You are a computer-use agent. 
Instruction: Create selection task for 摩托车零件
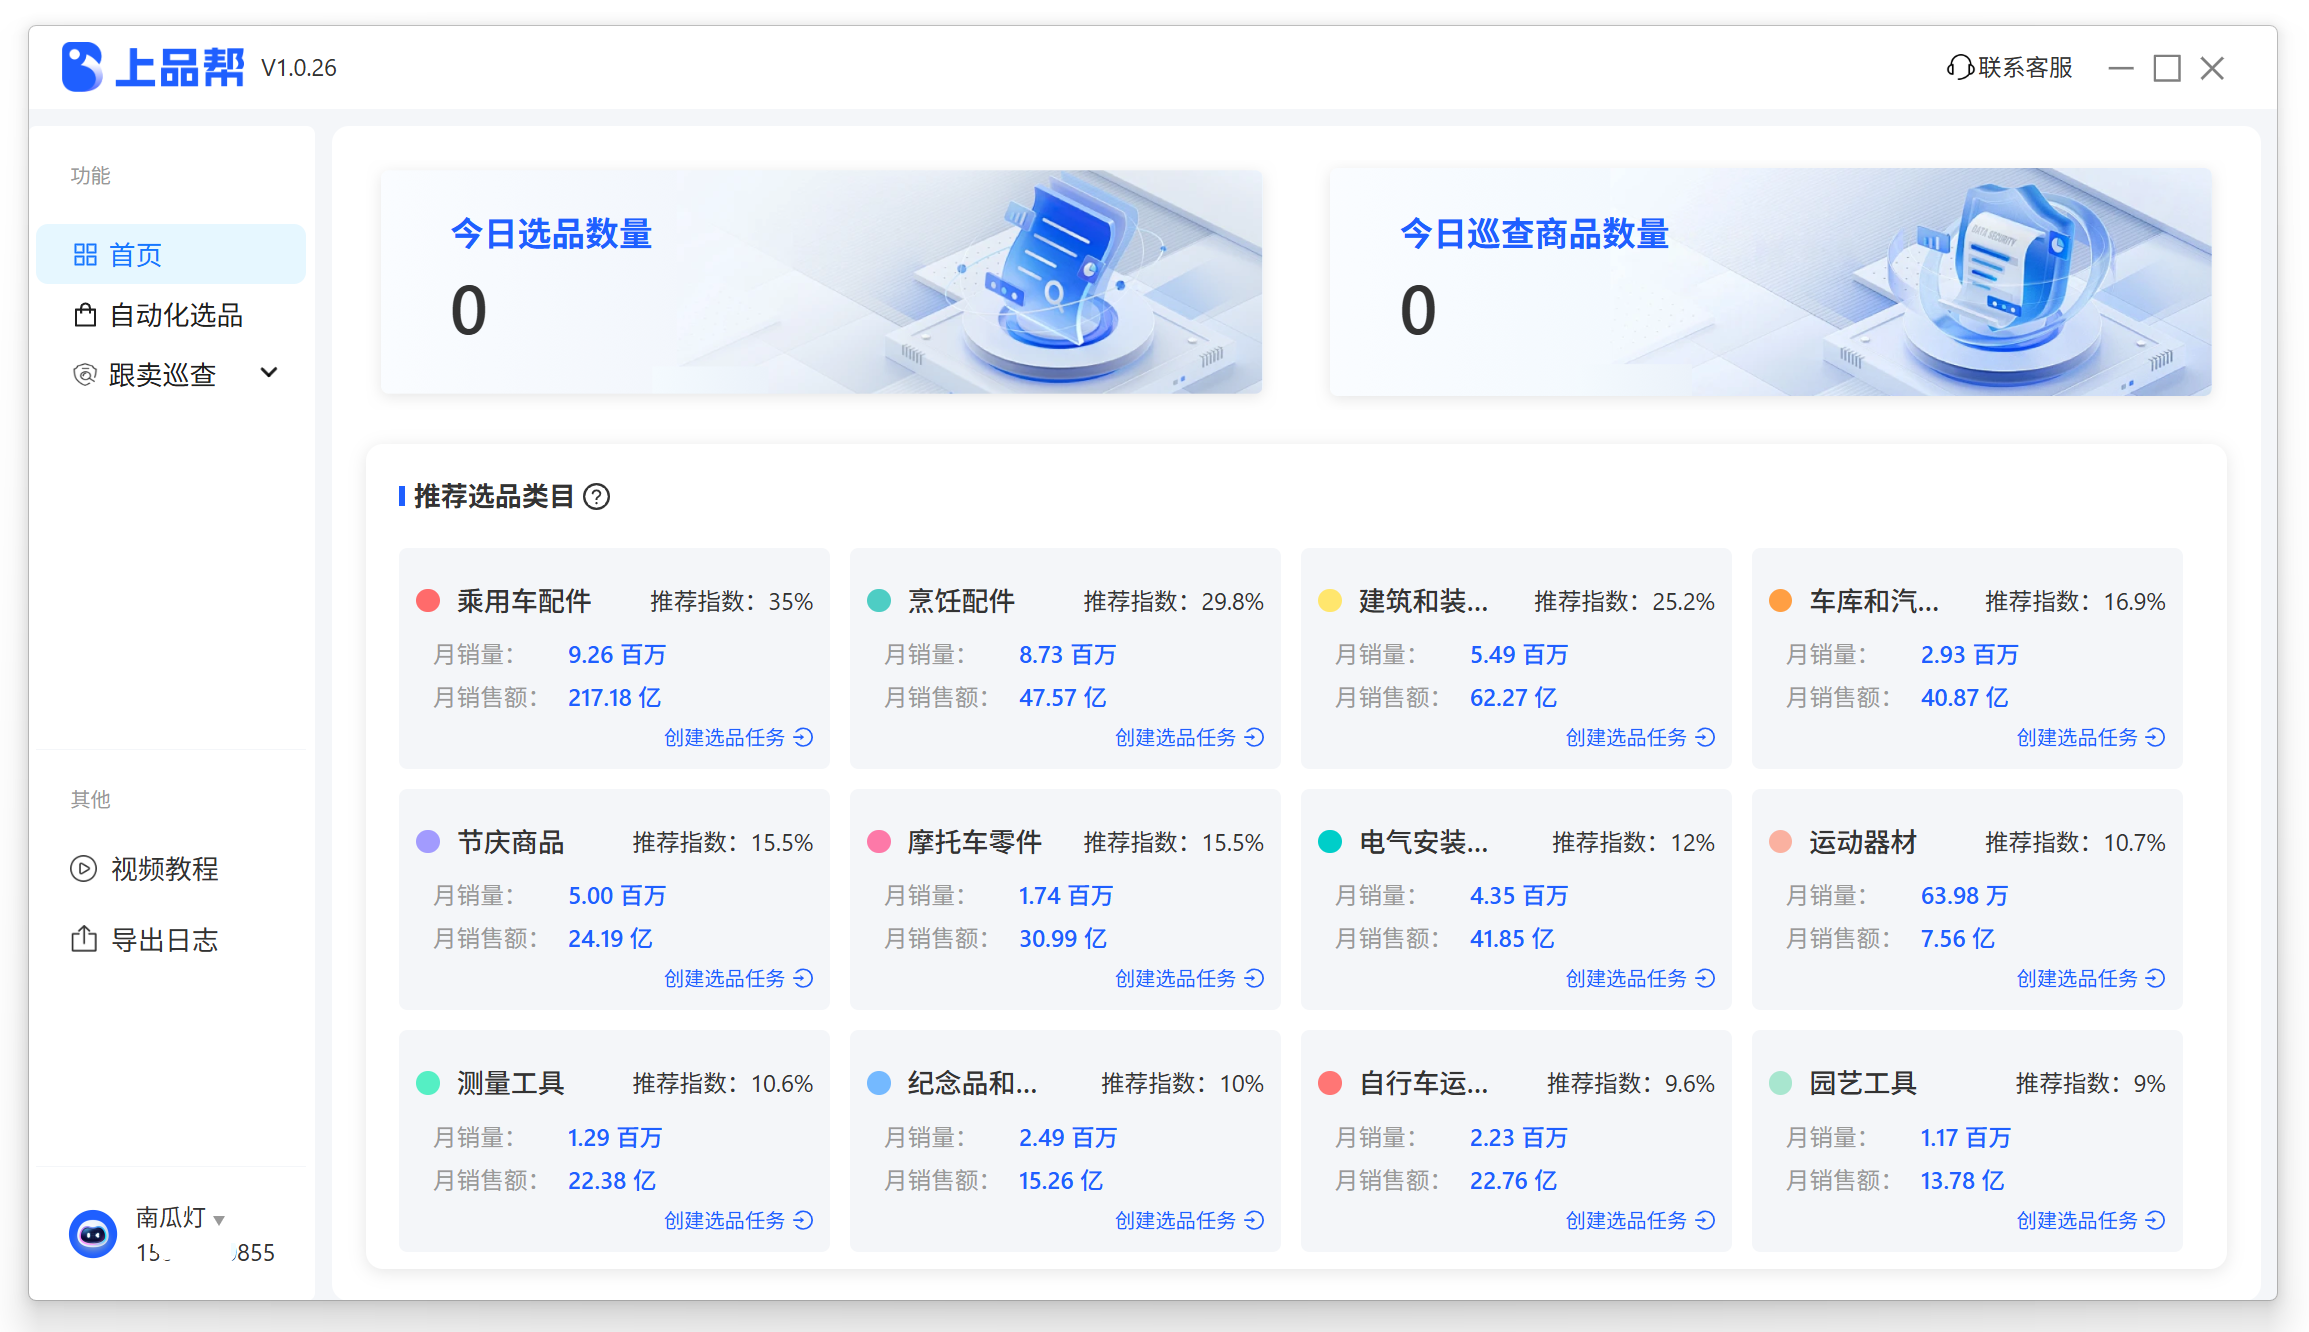click(1189, 978)
